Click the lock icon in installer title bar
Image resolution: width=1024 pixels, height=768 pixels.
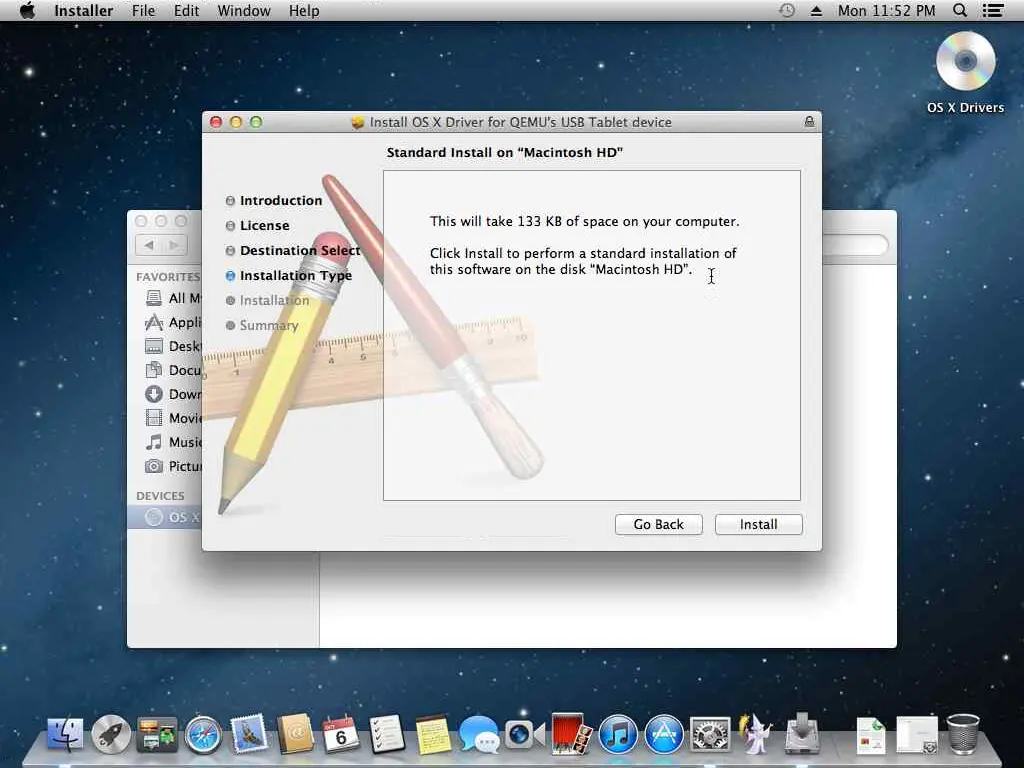(809, 121)
